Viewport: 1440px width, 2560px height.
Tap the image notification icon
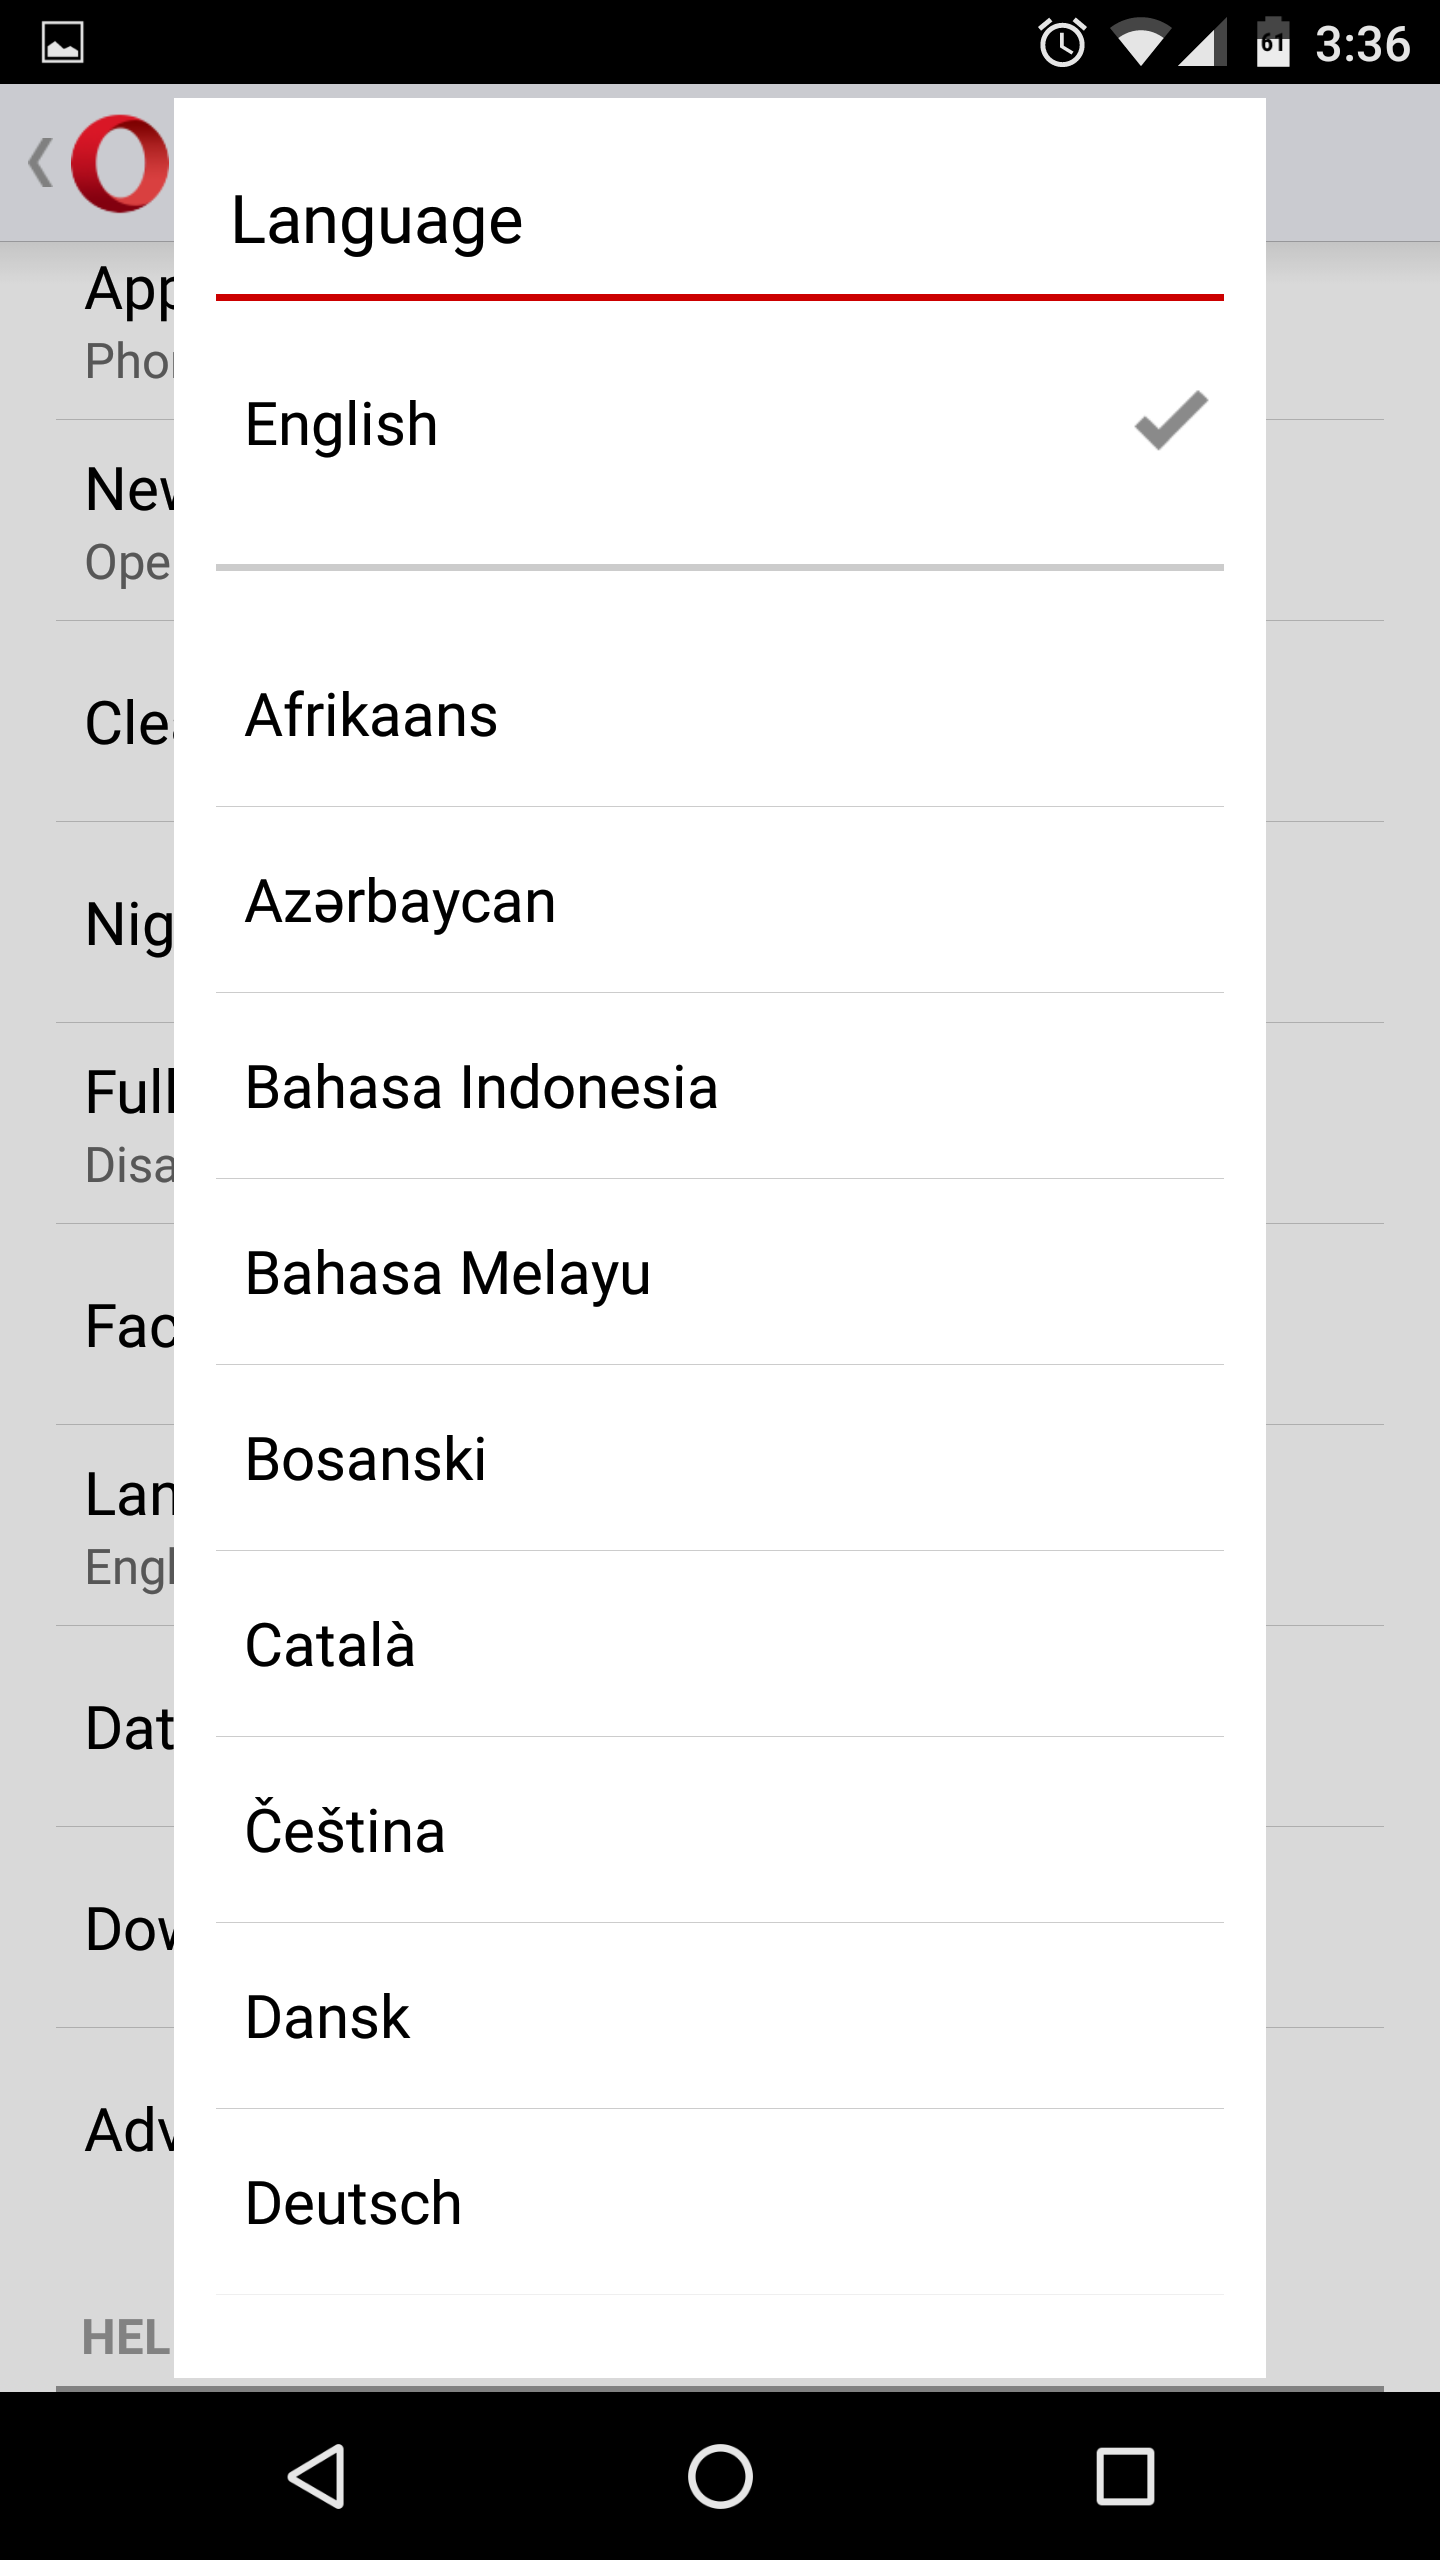click(62, 43)
